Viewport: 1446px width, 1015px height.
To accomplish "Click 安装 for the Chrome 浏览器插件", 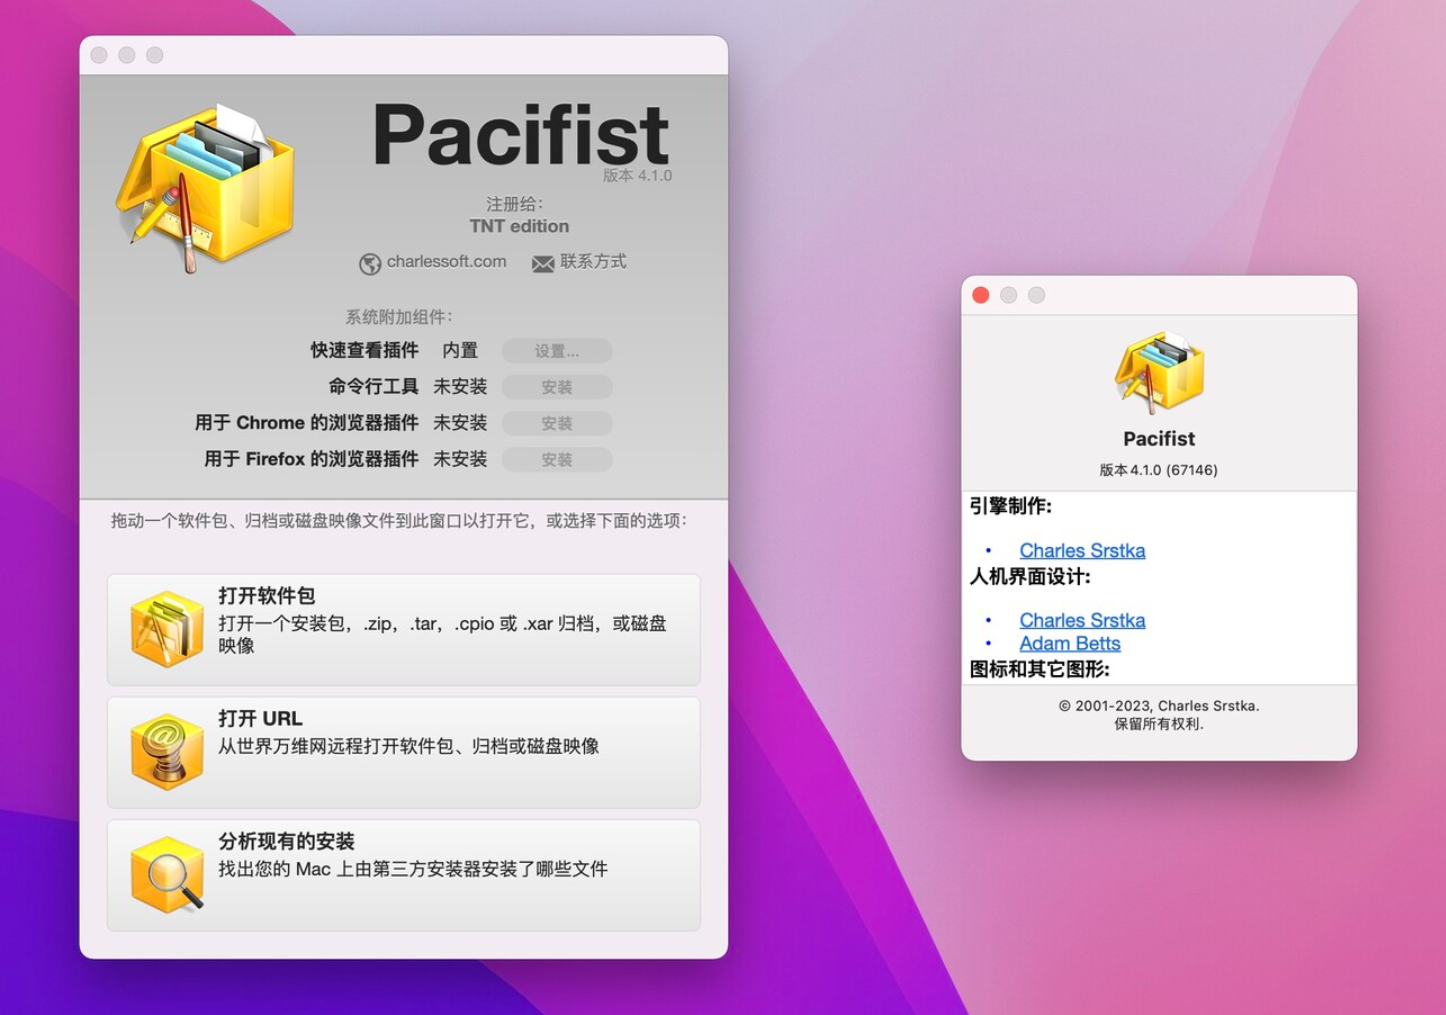I will point(557,423).
